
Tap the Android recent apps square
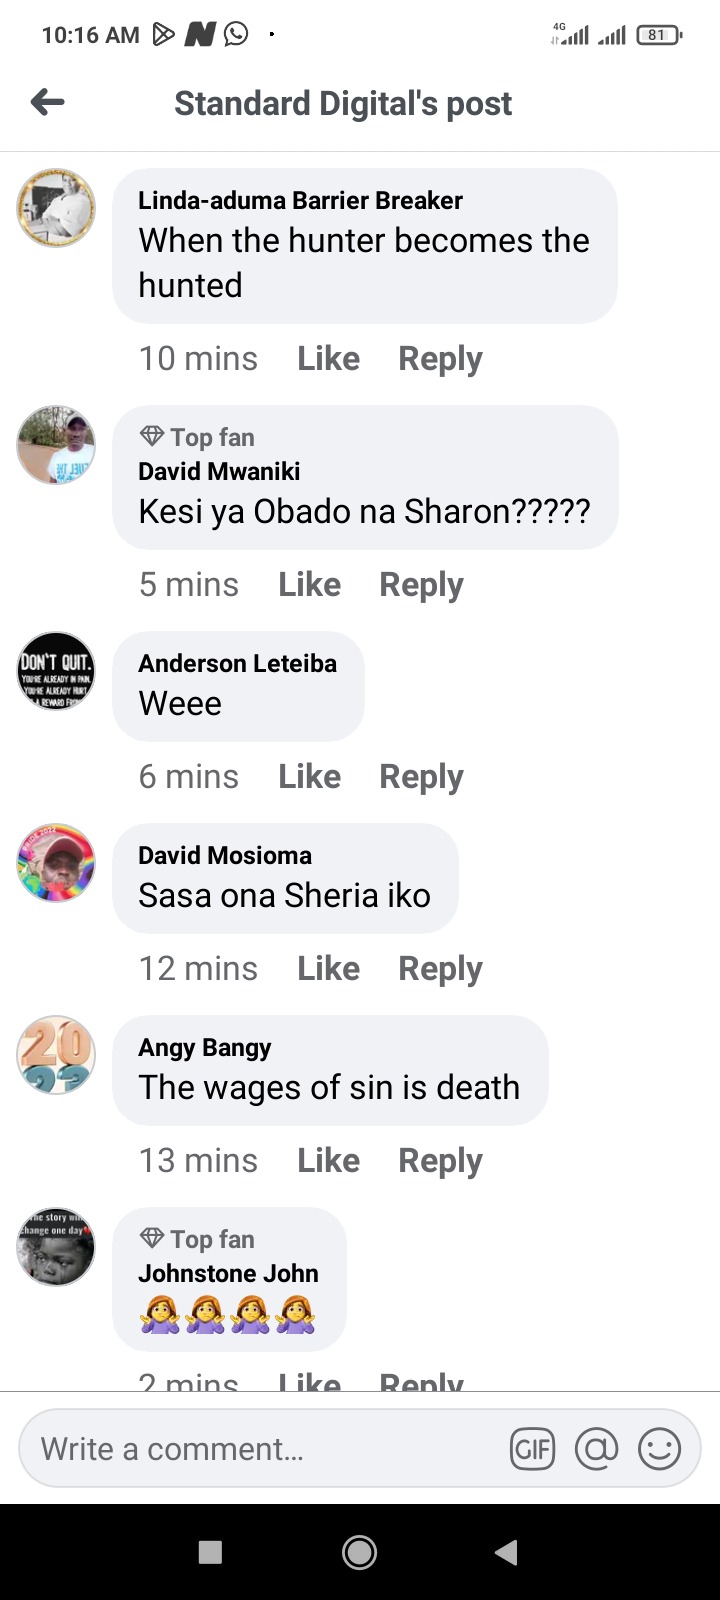210,1552
